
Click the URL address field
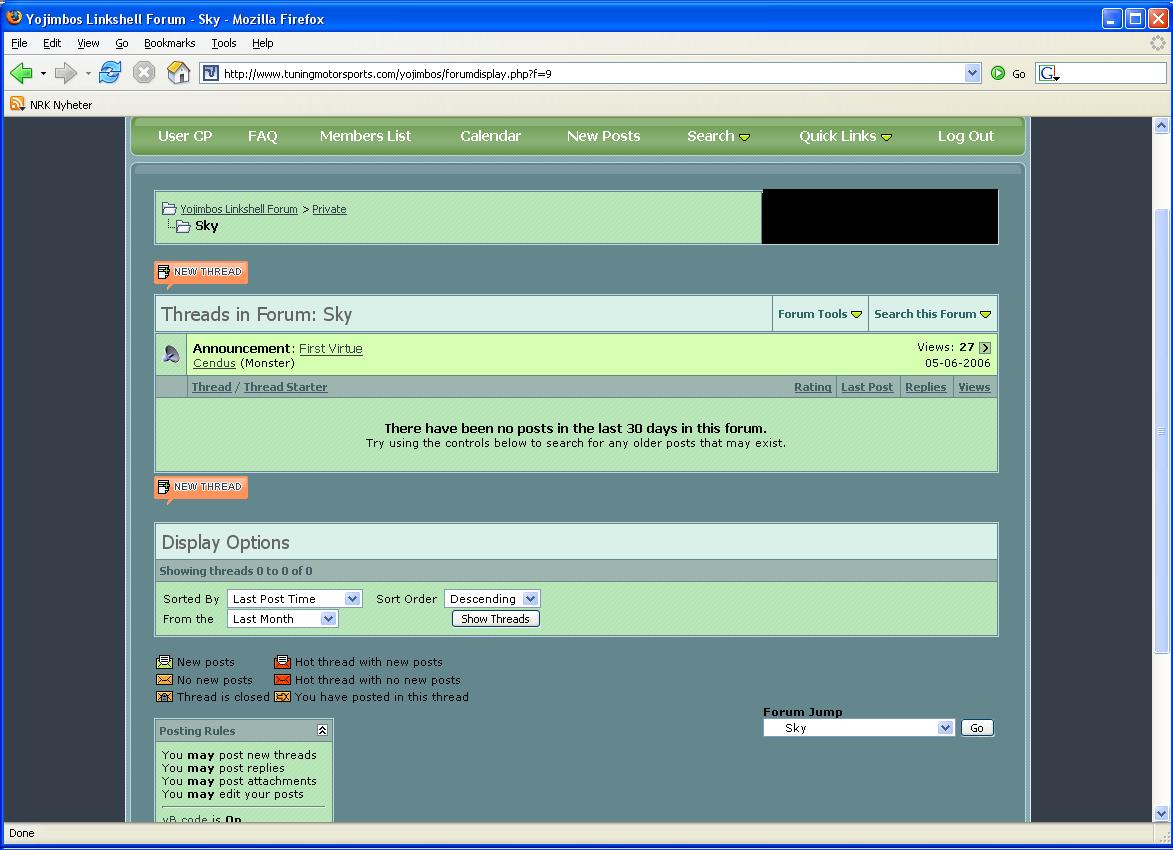(x=590, y=73)
